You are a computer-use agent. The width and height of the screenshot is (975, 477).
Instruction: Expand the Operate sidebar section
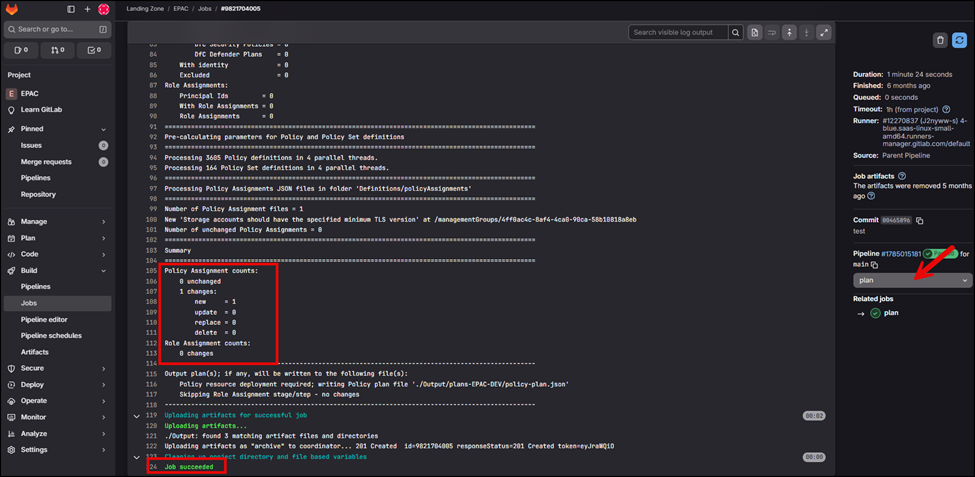58,401
